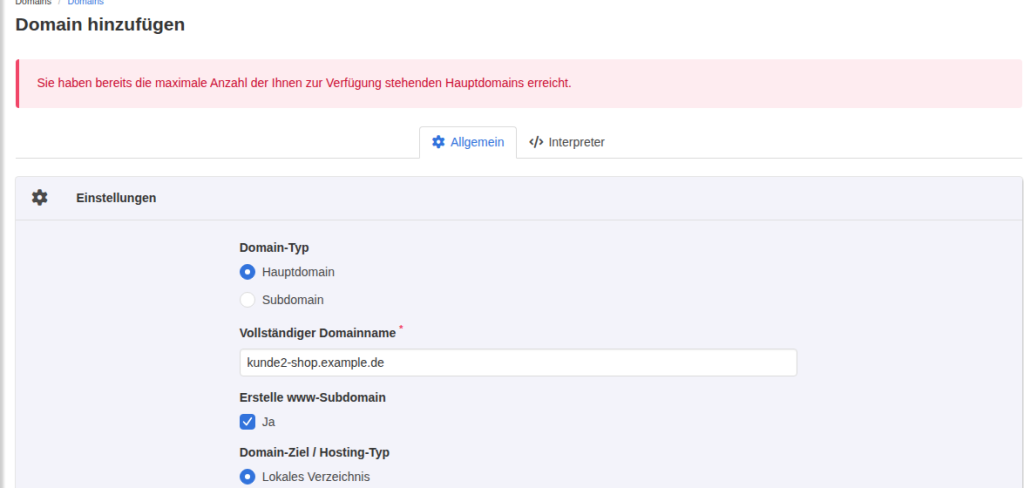Click the Einstellungen section header text

(x=116, y=197)
